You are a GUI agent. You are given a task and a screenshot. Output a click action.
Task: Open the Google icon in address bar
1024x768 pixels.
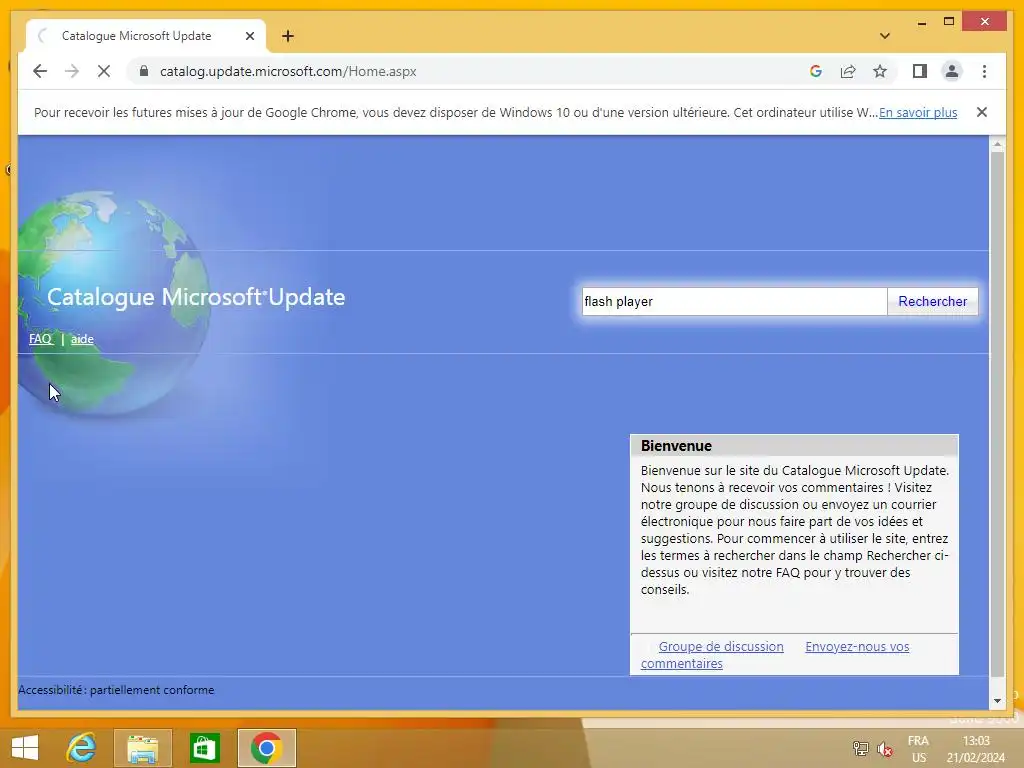pos(816,71)
